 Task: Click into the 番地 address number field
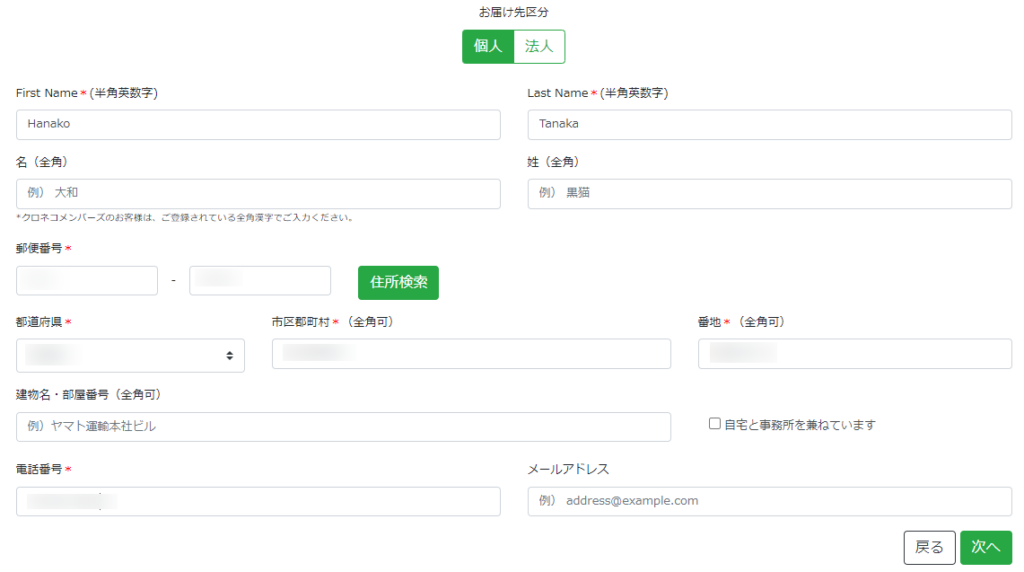tap(854, 354)
